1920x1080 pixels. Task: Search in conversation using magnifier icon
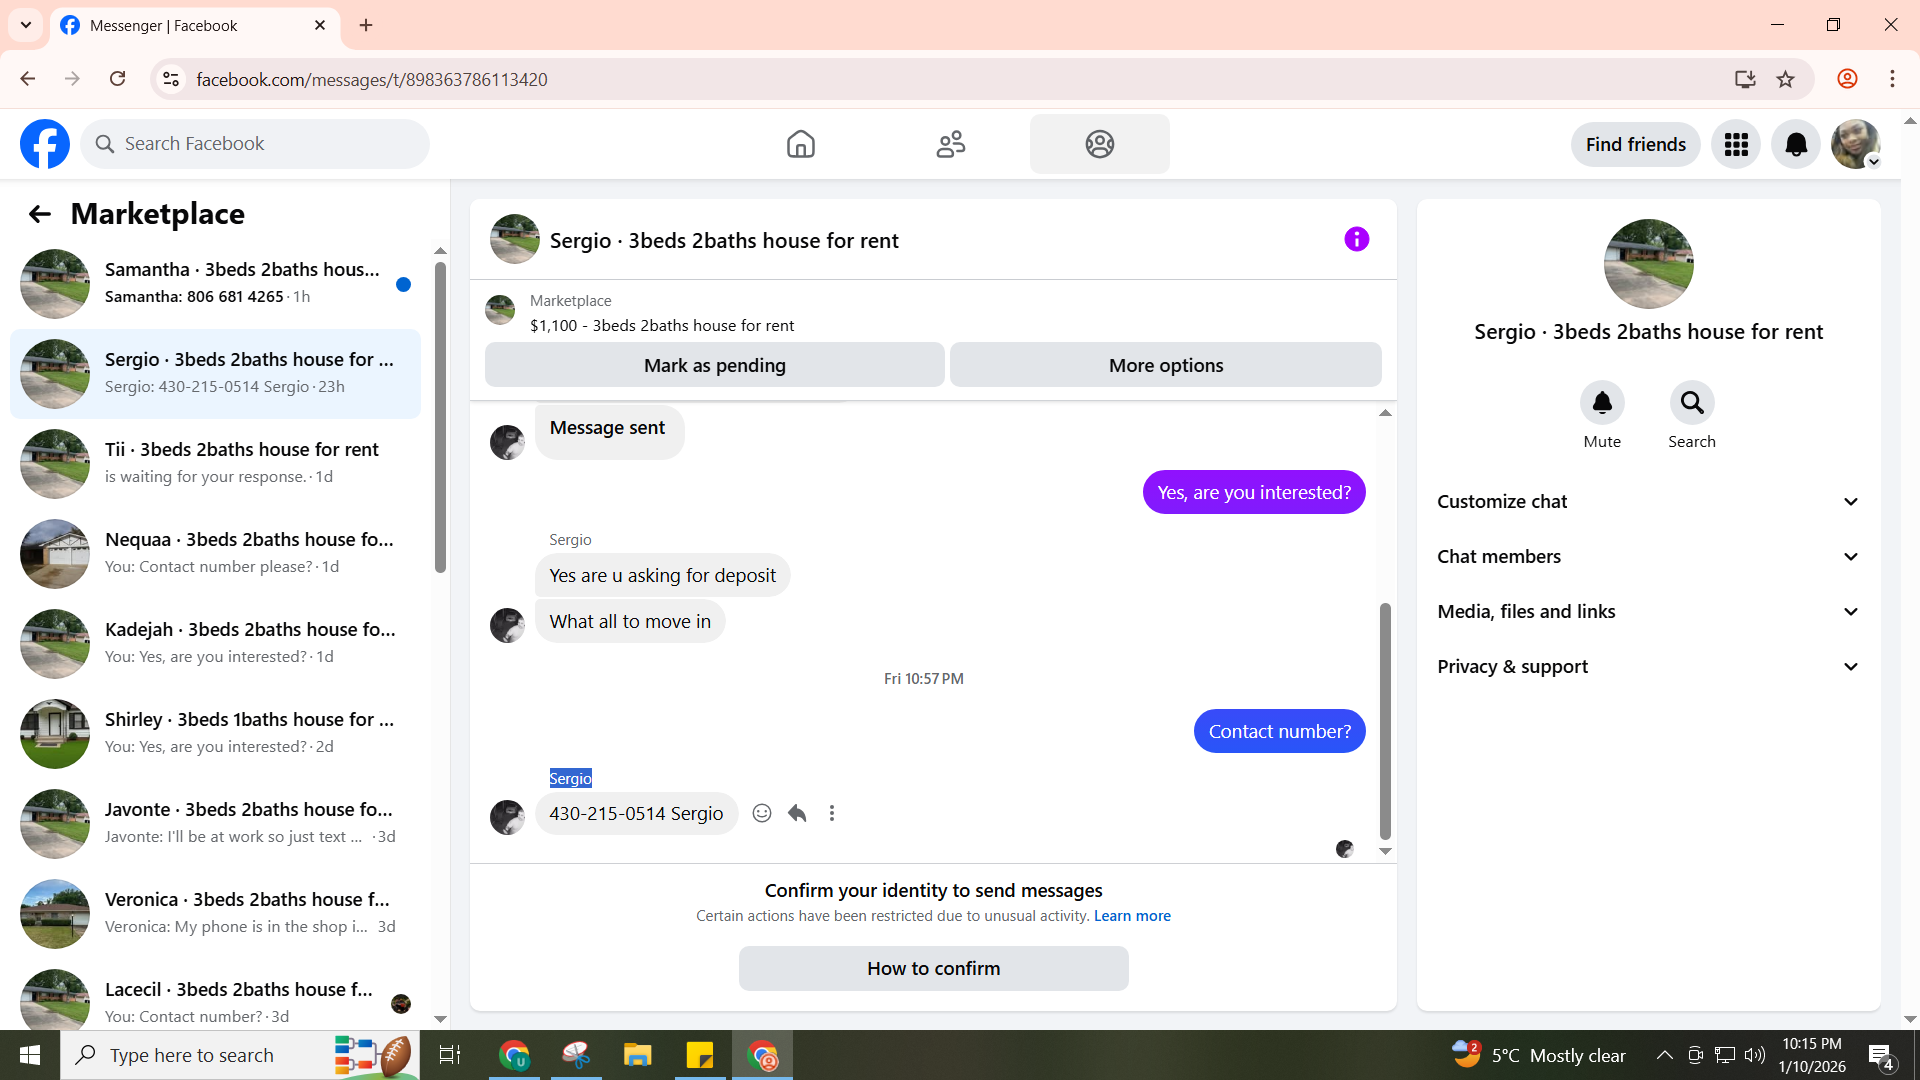tap(1691, 403)
